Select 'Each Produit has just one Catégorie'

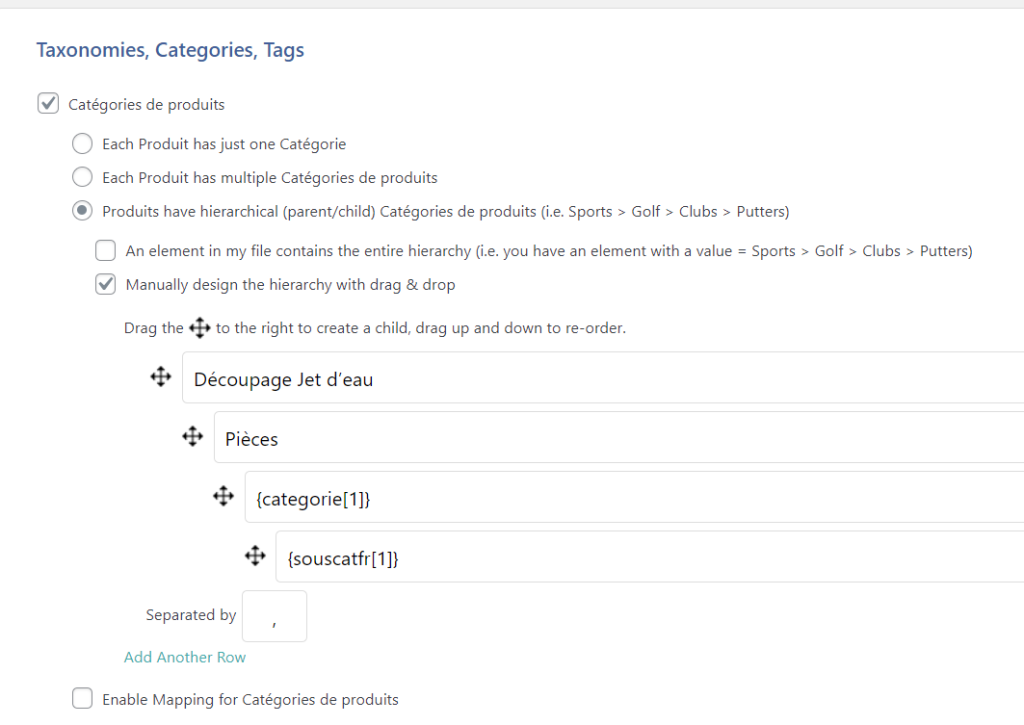[82, 144]
